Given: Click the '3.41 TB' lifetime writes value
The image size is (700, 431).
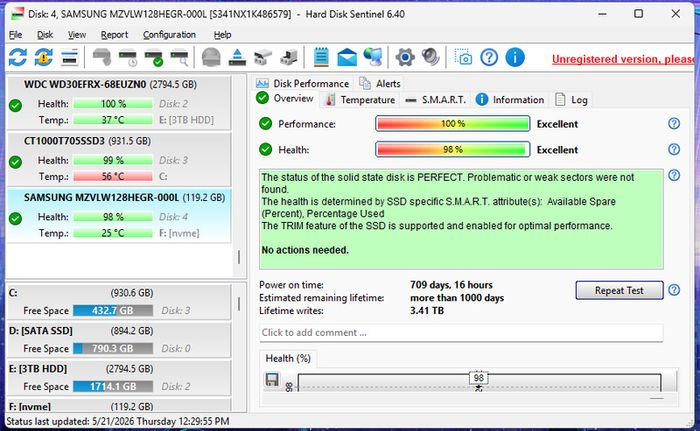Looking at the screenshot, I should [x=427, y=310].
